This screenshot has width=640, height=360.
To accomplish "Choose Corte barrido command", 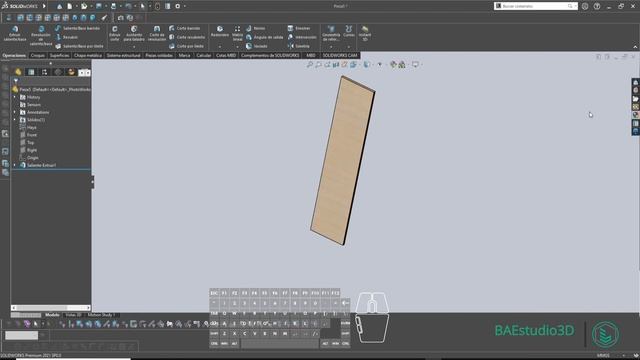I will tap(184, 28).
